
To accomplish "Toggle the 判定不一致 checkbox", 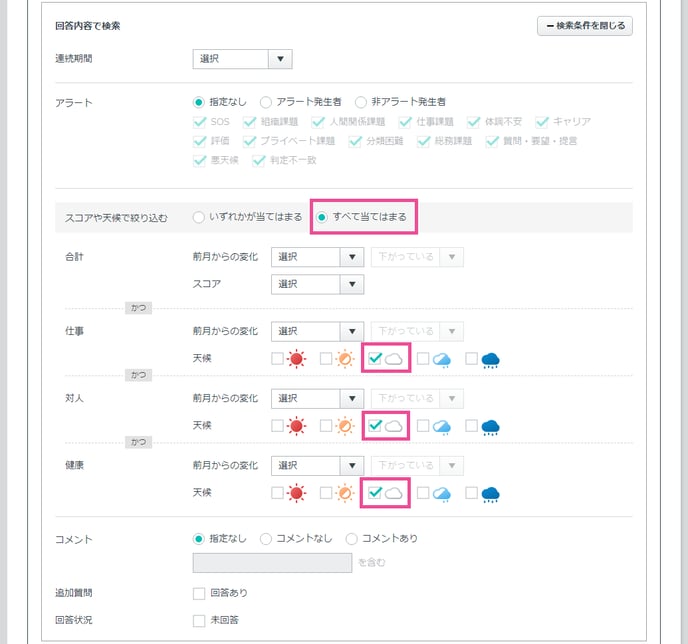I will point(259,160).
